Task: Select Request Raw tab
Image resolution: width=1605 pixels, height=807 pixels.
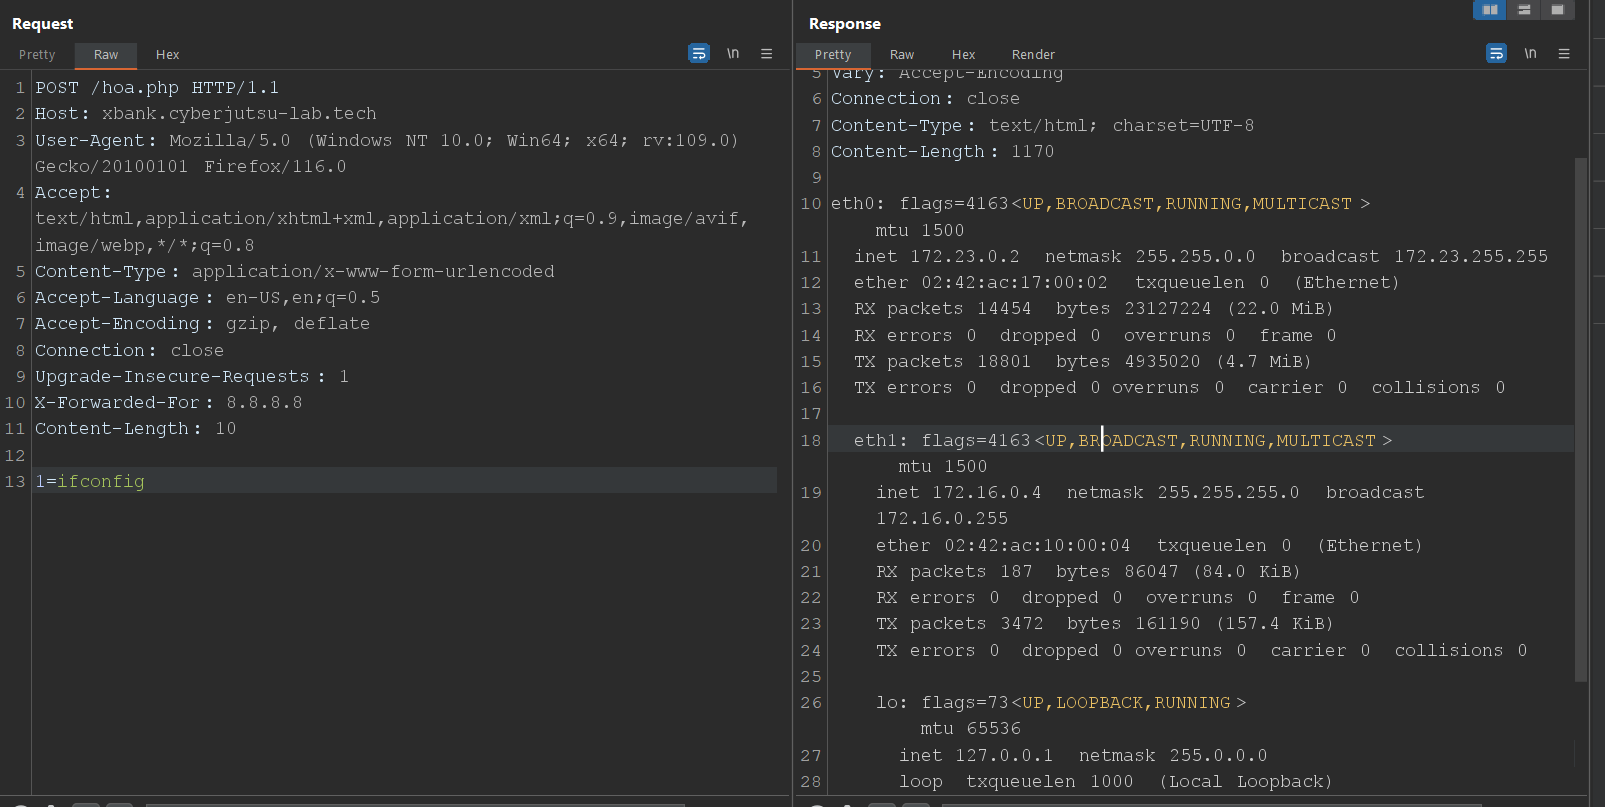Action: coord(106,55)
